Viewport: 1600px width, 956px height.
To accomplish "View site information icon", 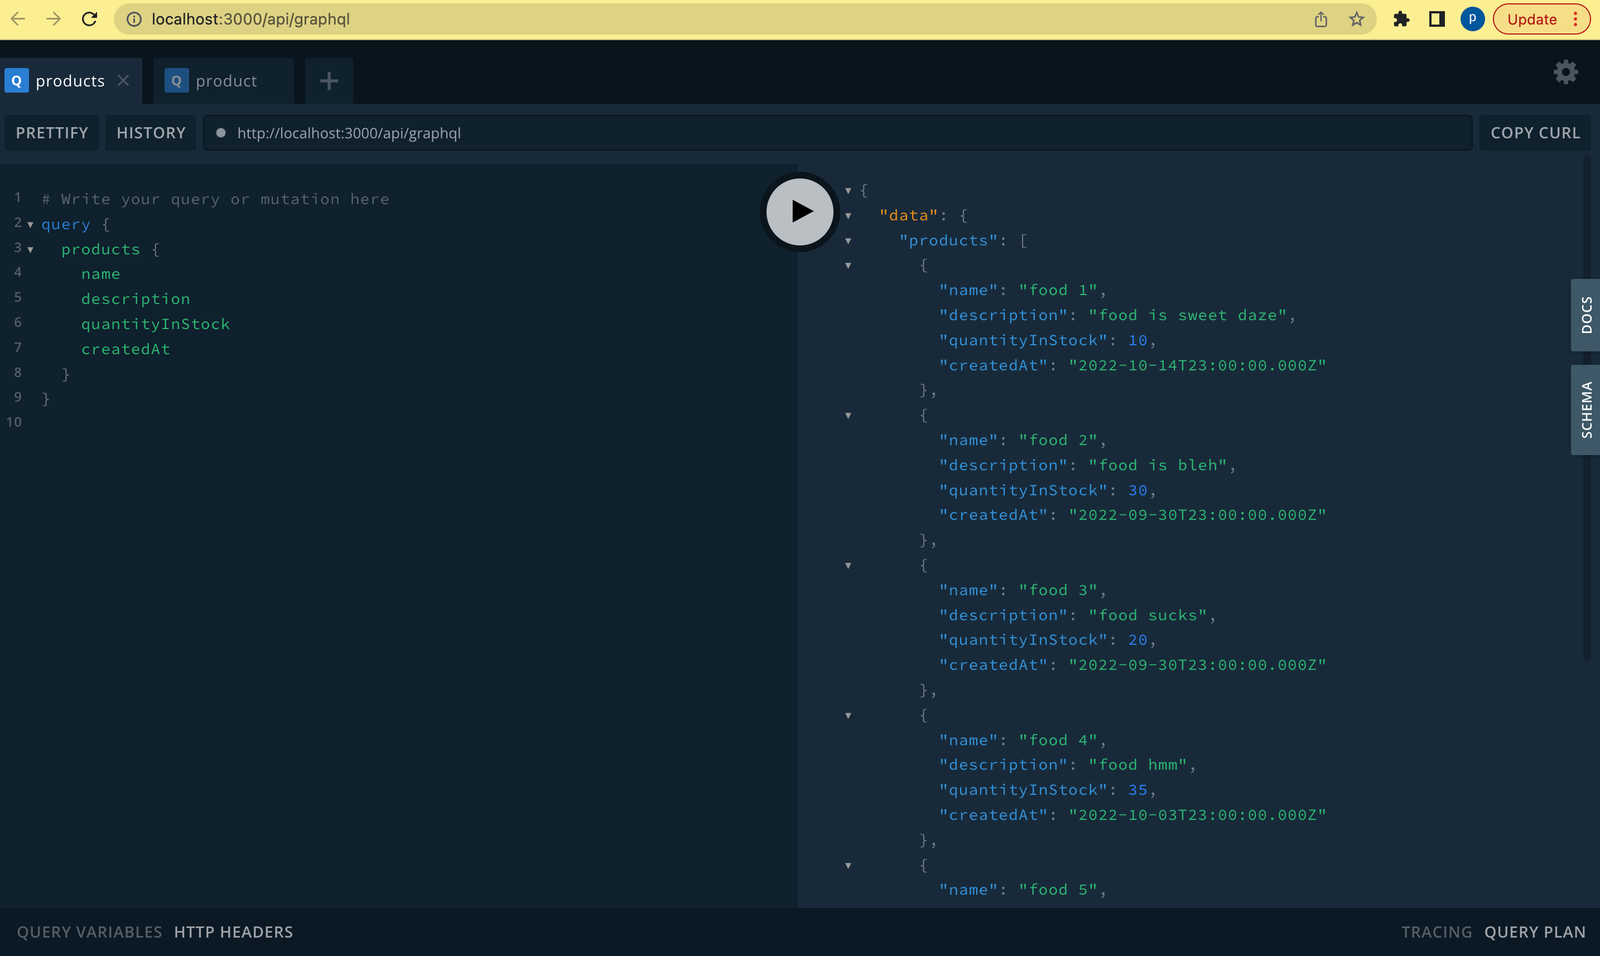I will [x=134, y=19].
